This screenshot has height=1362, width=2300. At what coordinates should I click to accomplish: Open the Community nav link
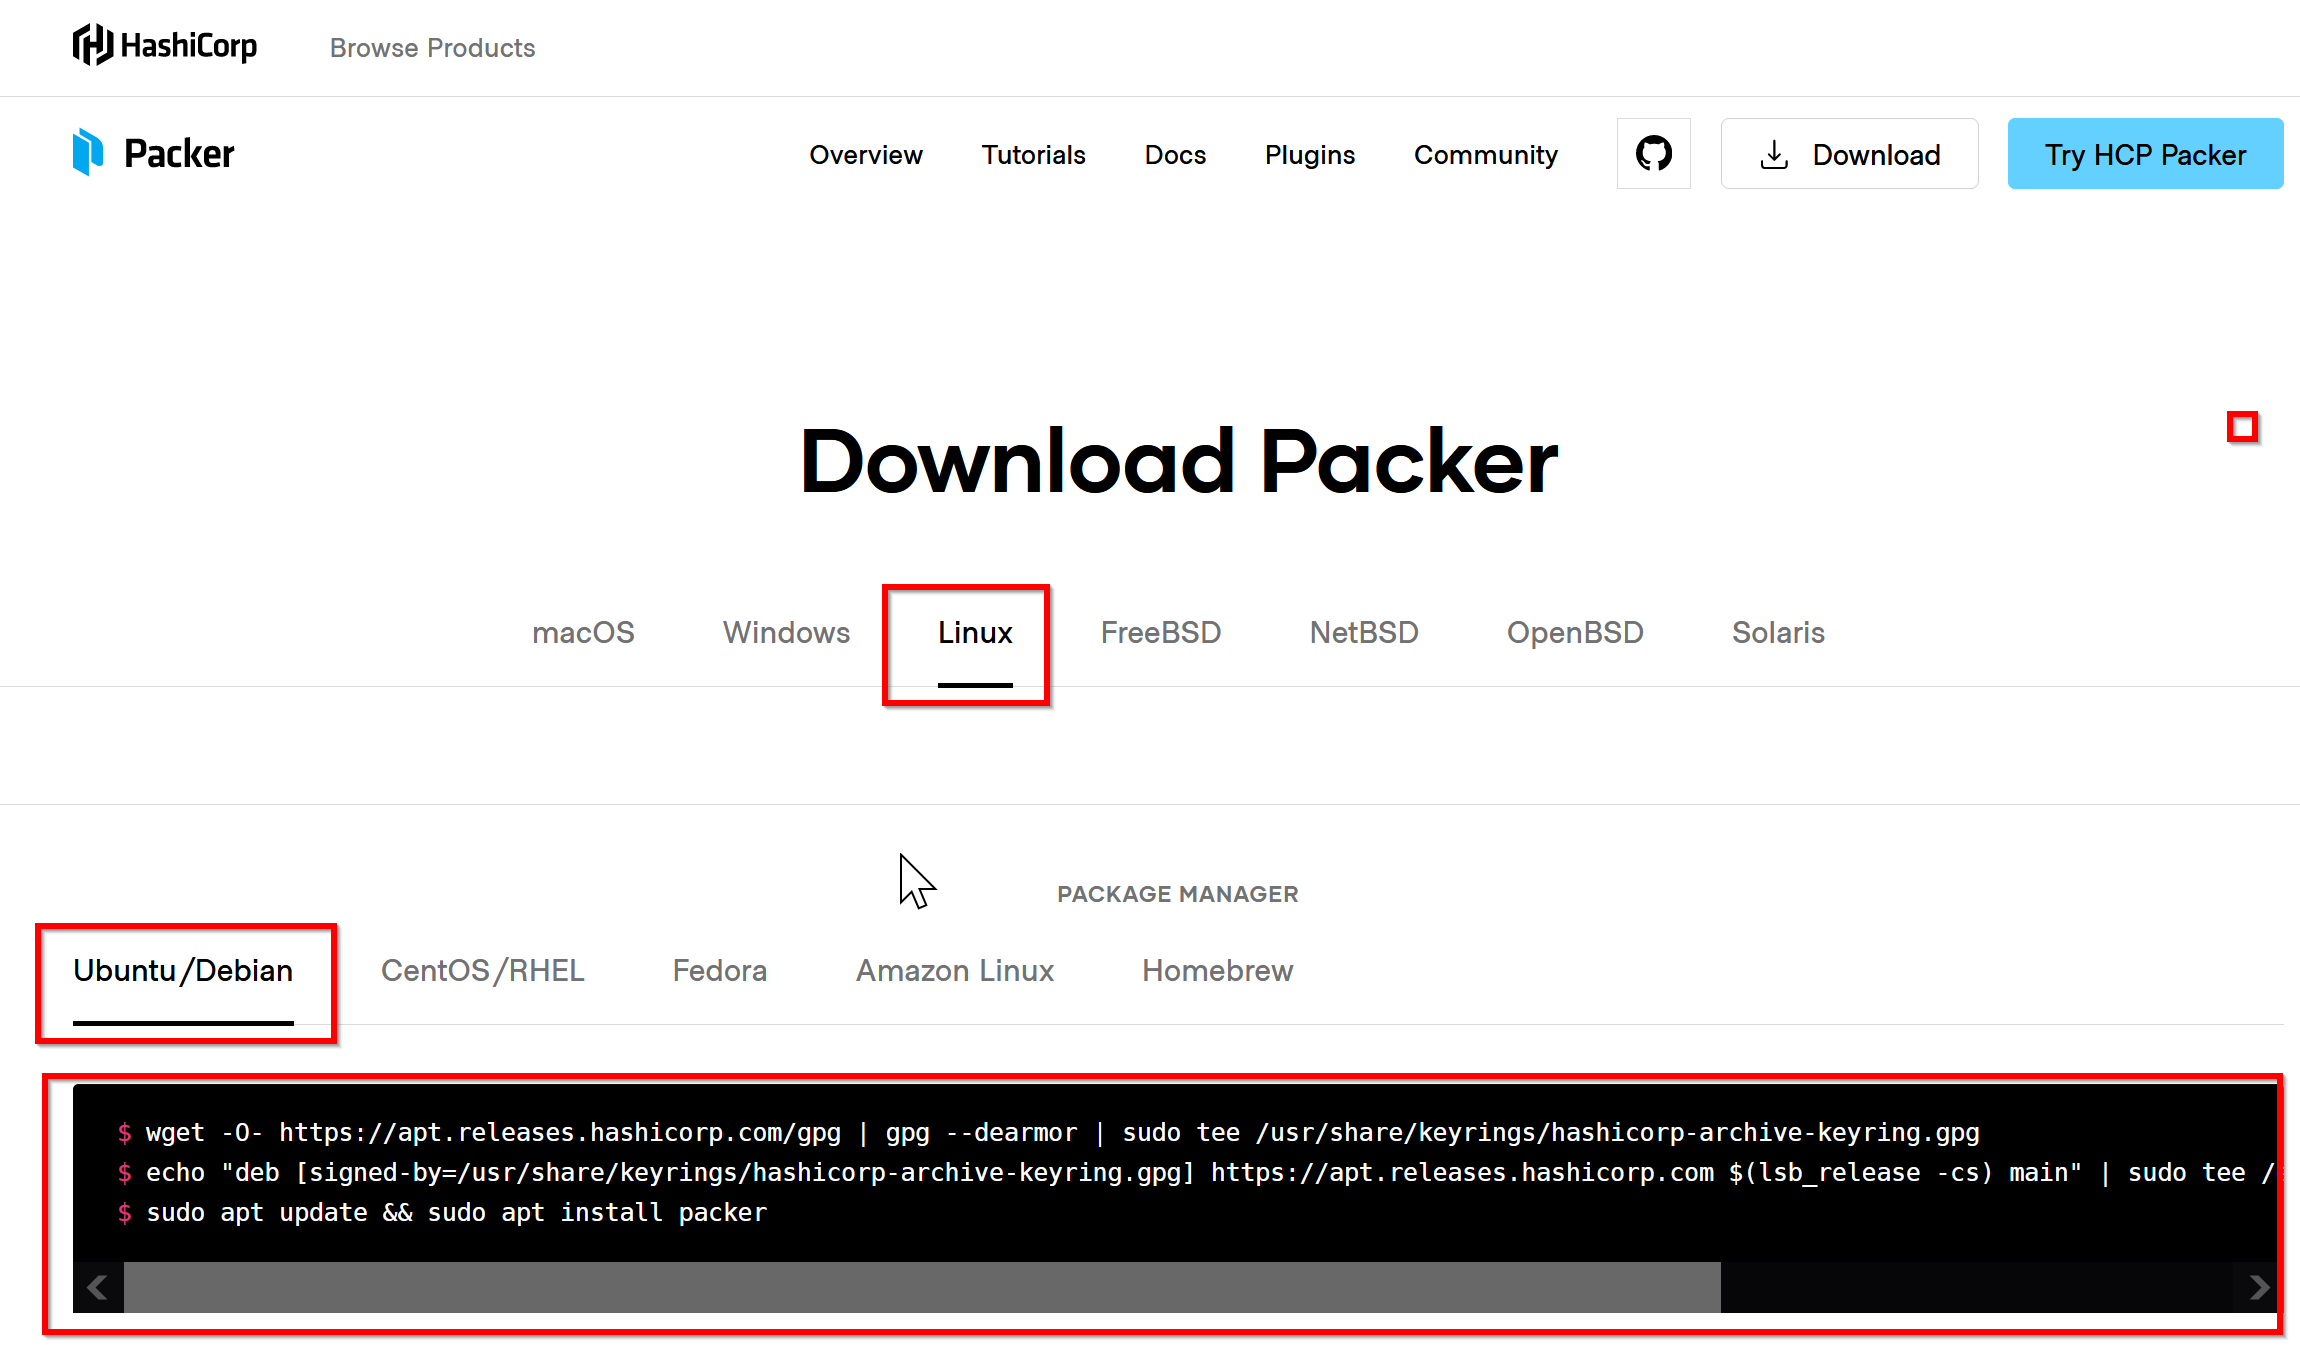click(x=1486, y=155)
